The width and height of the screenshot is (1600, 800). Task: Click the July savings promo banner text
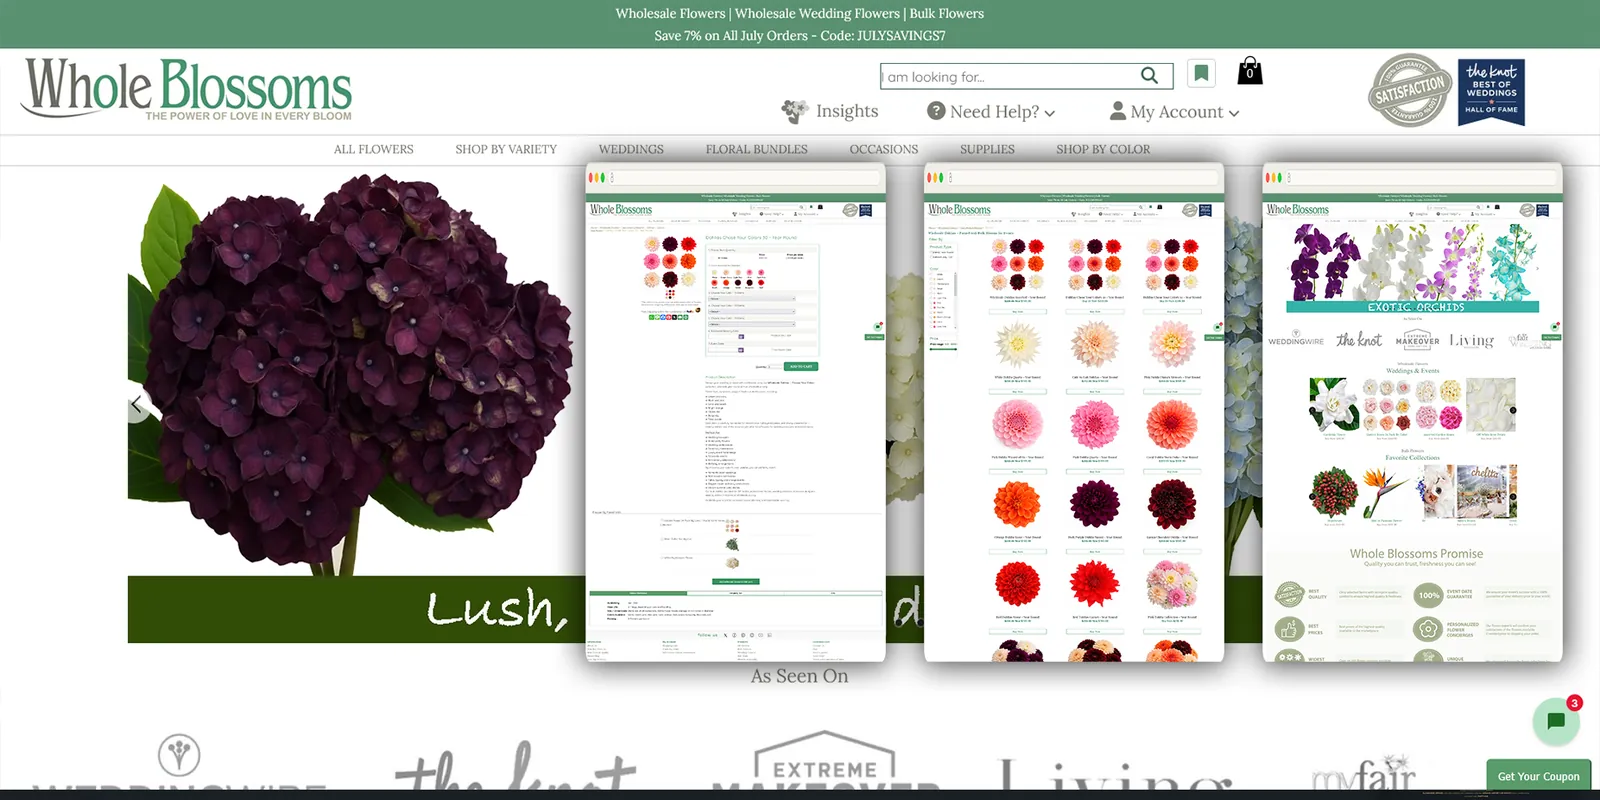pos(800,35)
